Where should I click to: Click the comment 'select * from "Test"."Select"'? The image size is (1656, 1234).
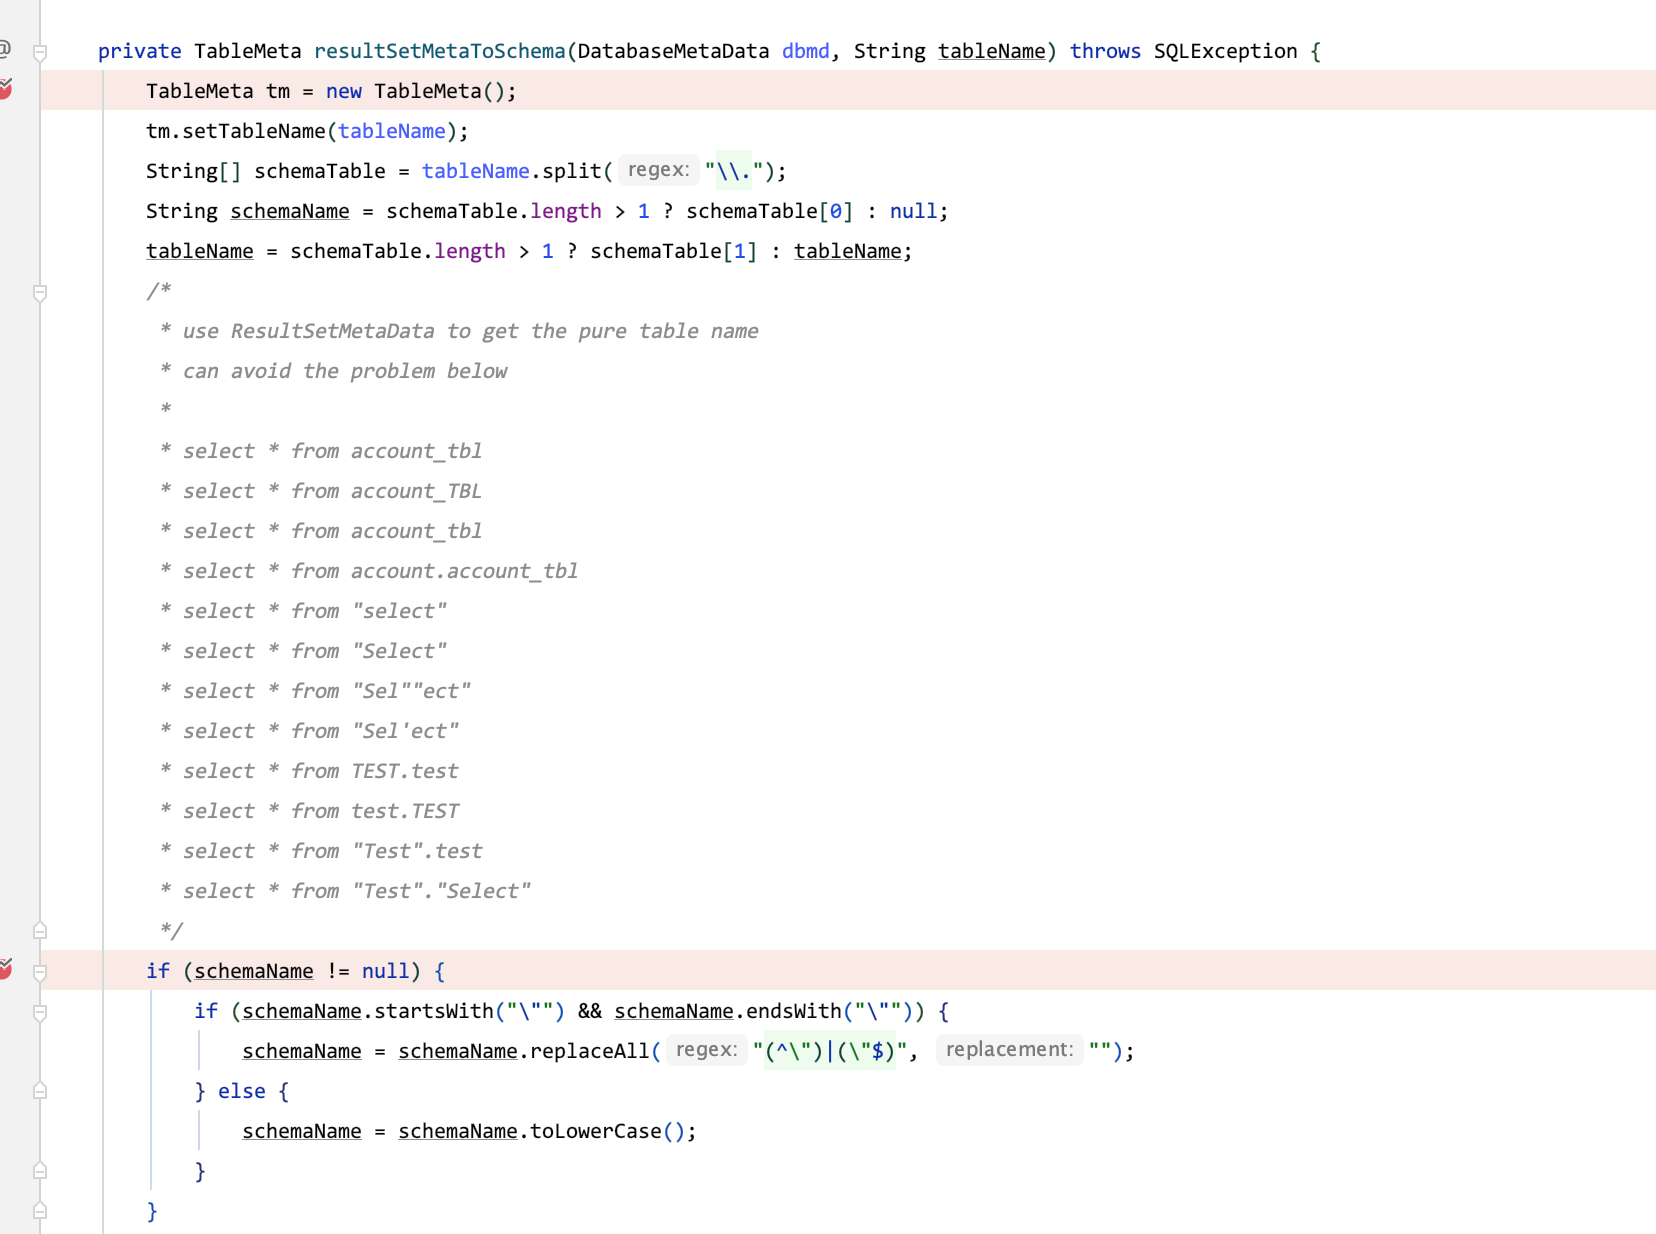click(356, 891)
